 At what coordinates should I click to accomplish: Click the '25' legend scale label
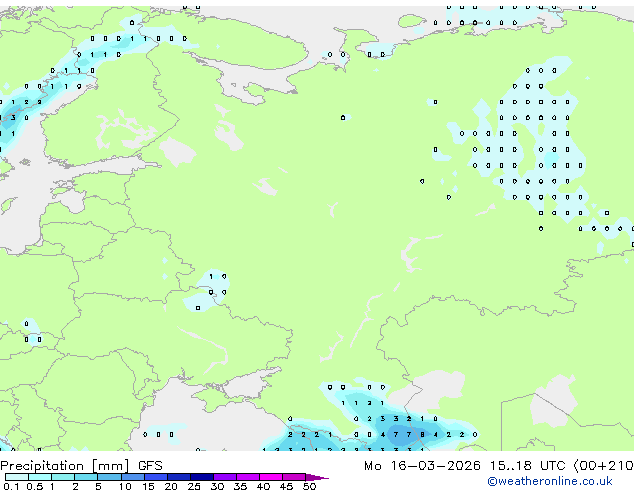pyautogui.click(x=194, y=486)
